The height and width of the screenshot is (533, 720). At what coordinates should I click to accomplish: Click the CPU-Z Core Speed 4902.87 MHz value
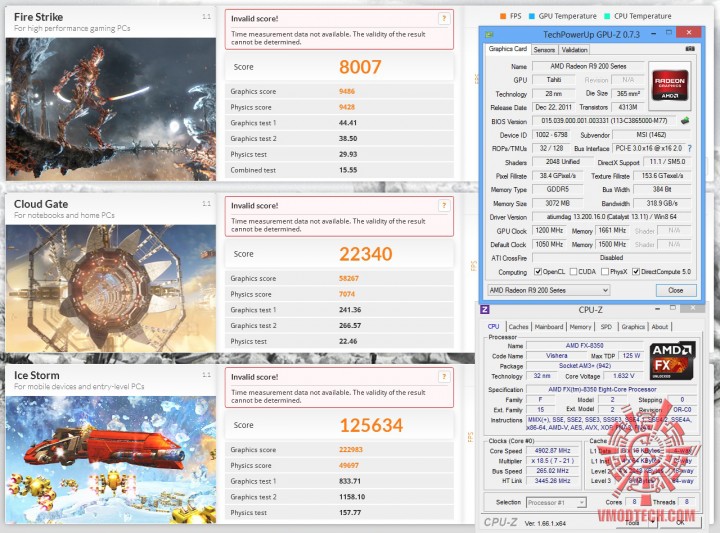click(x=552, y=451)
